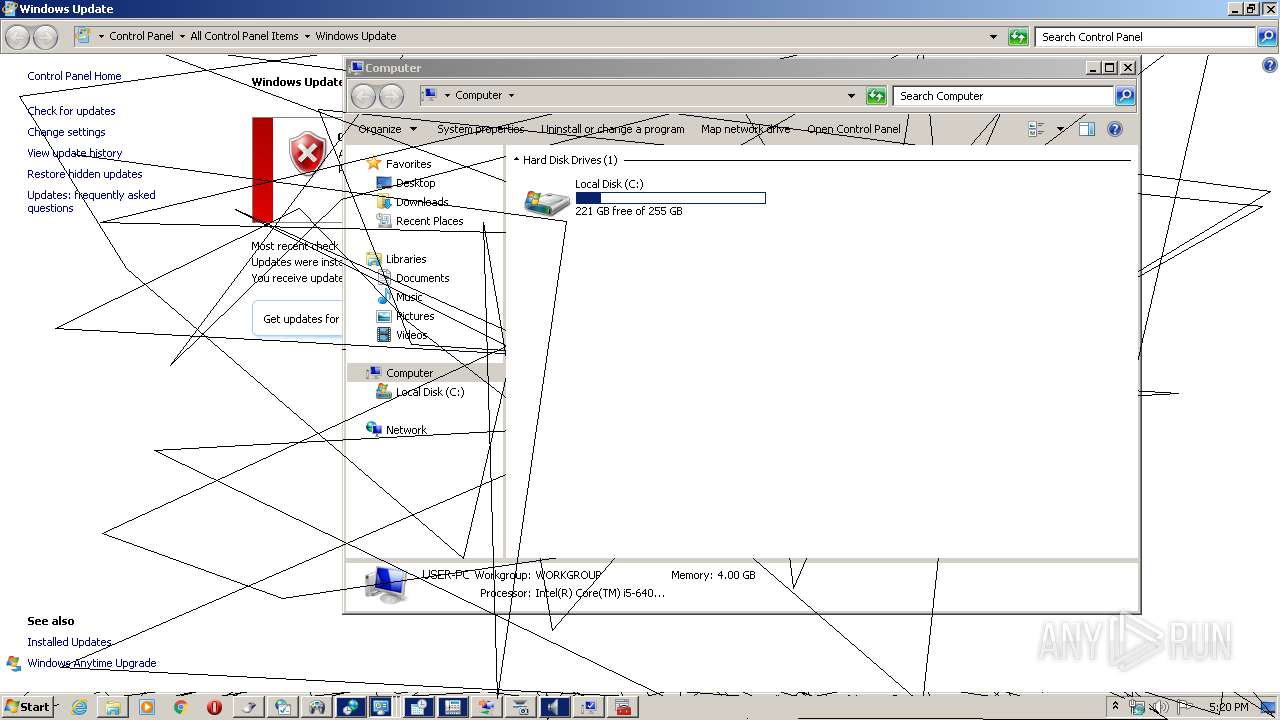Click the Change your view icon
The image size is (1280, 720).
pos(1036,129)
